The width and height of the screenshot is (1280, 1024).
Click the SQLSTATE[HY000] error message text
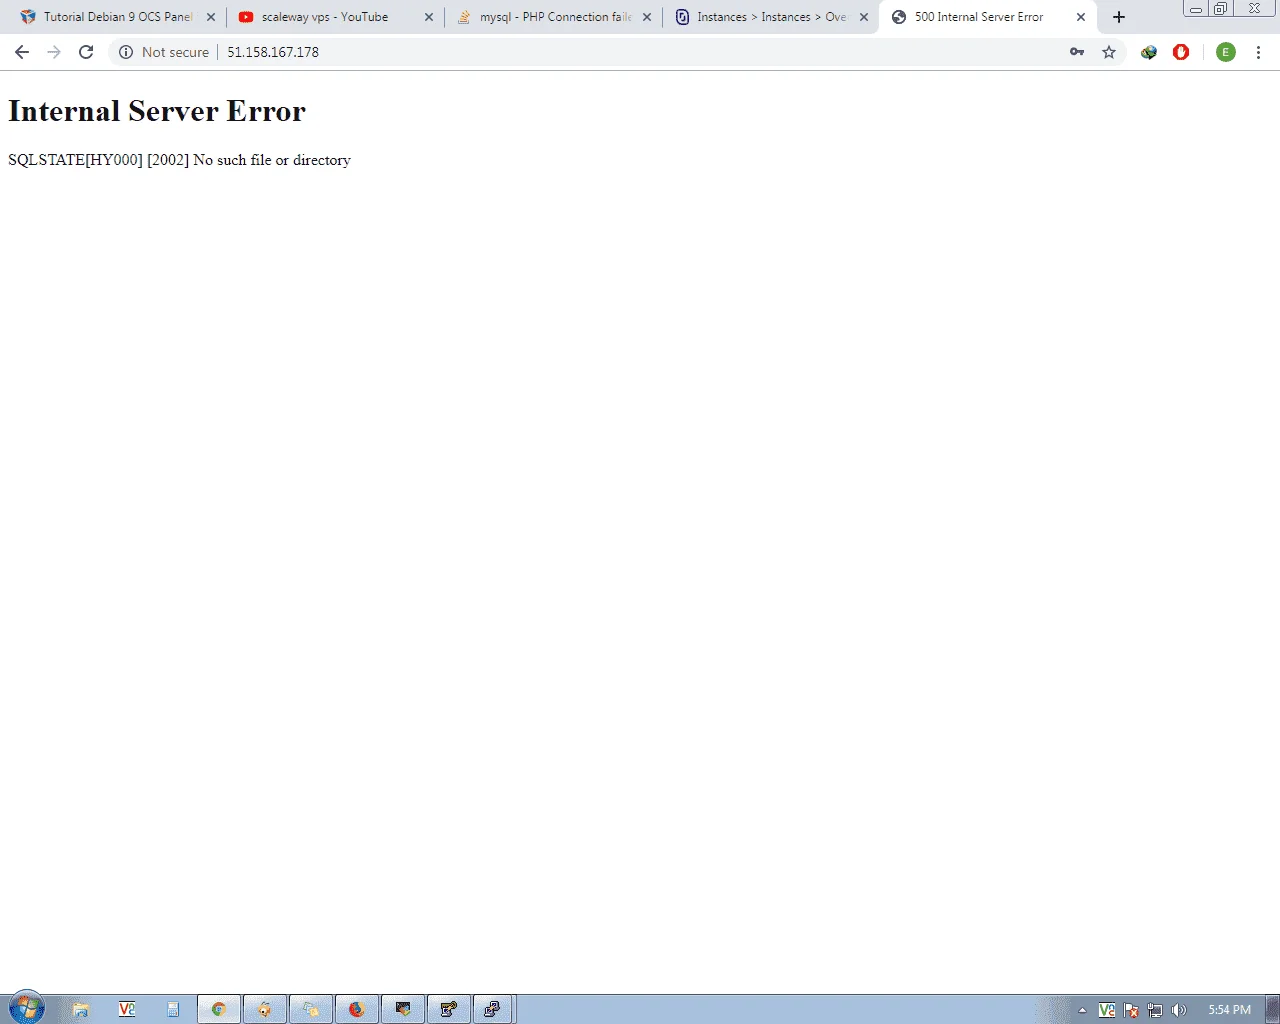click(x=179, y=160)
